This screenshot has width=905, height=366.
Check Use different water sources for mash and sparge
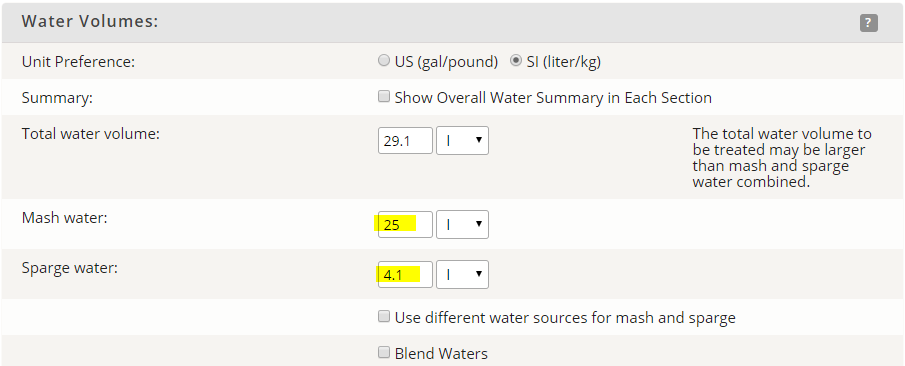pyautogui.click(x=384, y=316)
